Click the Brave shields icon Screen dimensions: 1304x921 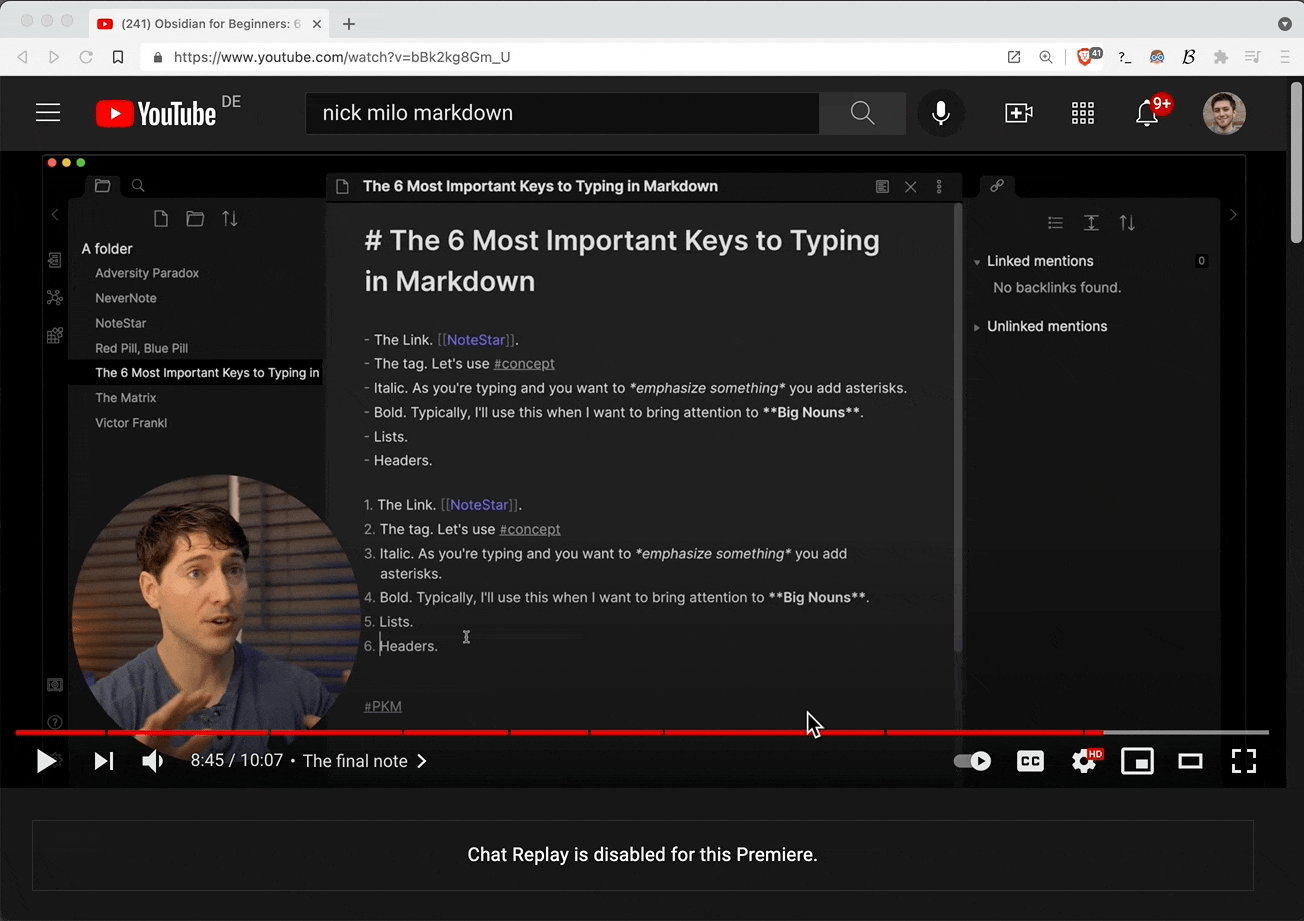tap(1087, 57)
